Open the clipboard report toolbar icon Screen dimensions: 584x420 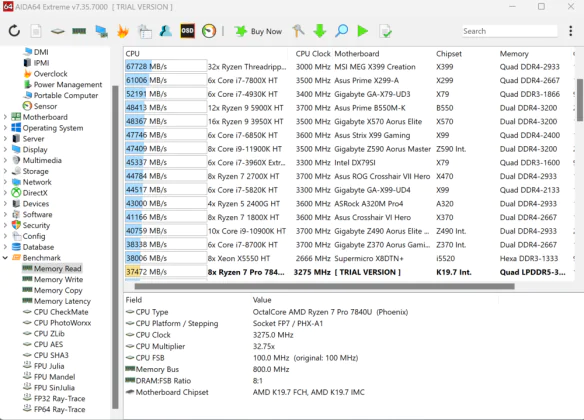[x=145, y=31]
